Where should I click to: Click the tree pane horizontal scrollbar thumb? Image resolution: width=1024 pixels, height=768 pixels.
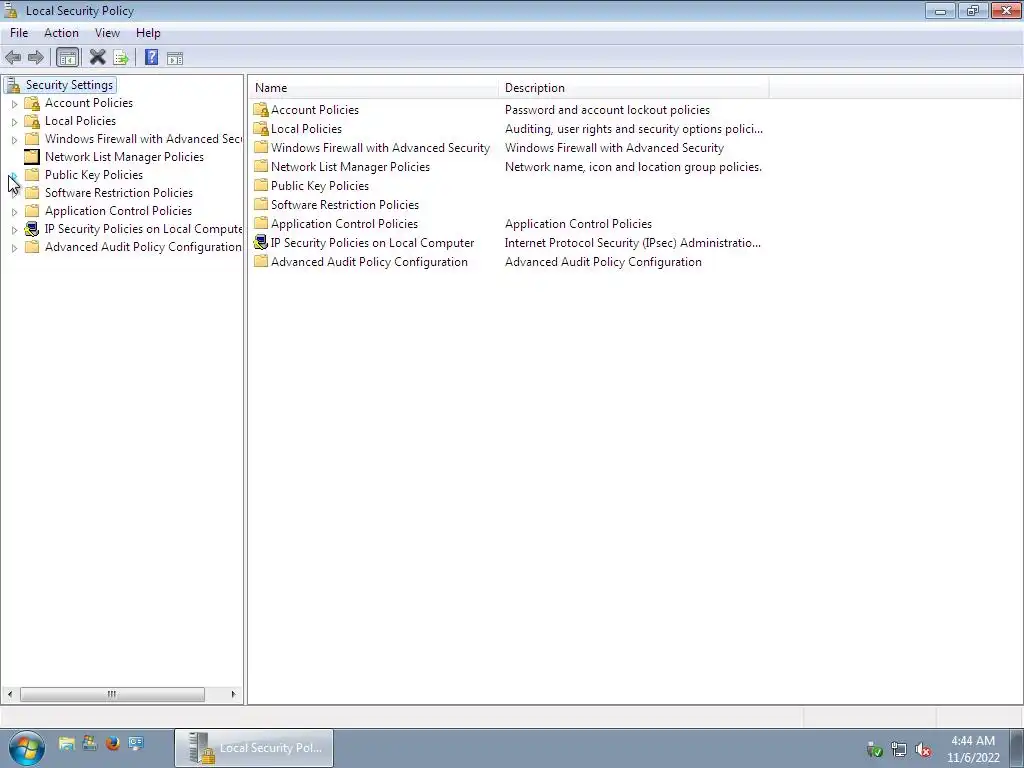[112, 694]
